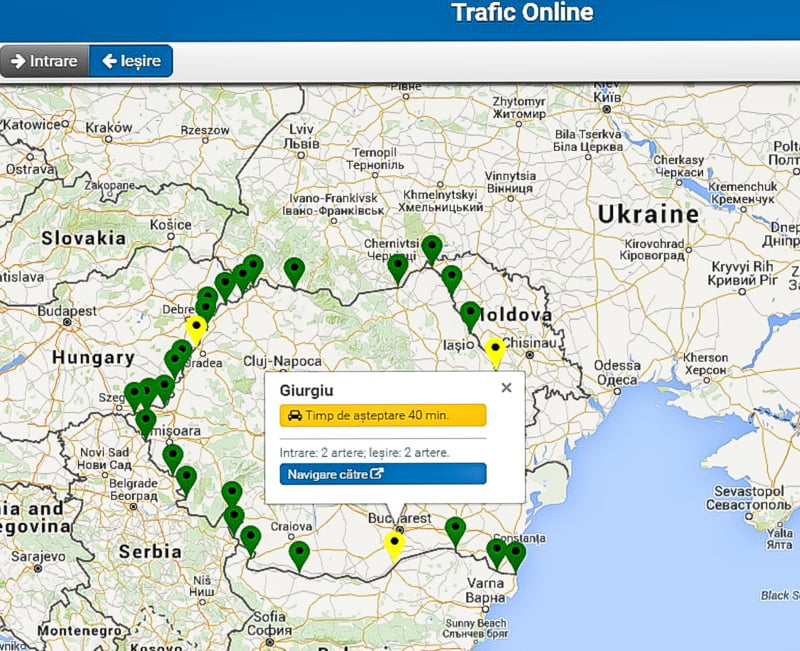Click the Giurgiu popup heading
This screenshot has width=800, height=651.
(306, 391)
